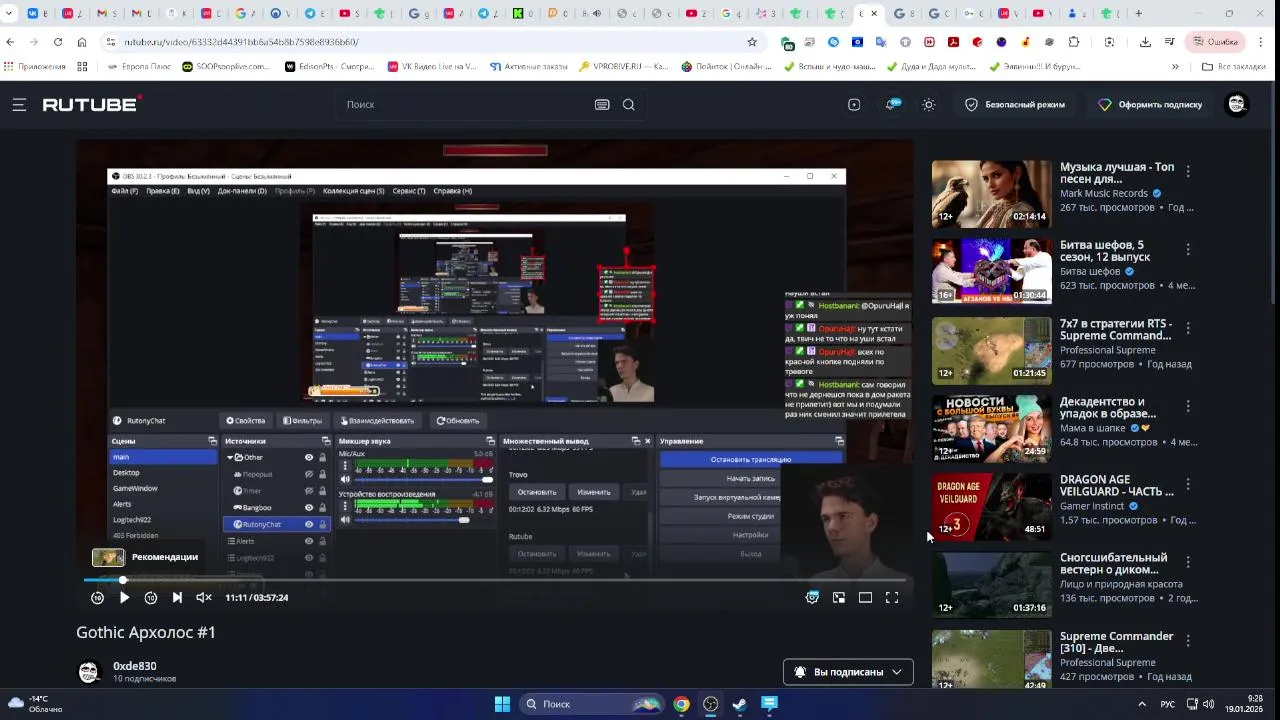
Task: Open the upload video icon in header
Action: pos(854,104)
